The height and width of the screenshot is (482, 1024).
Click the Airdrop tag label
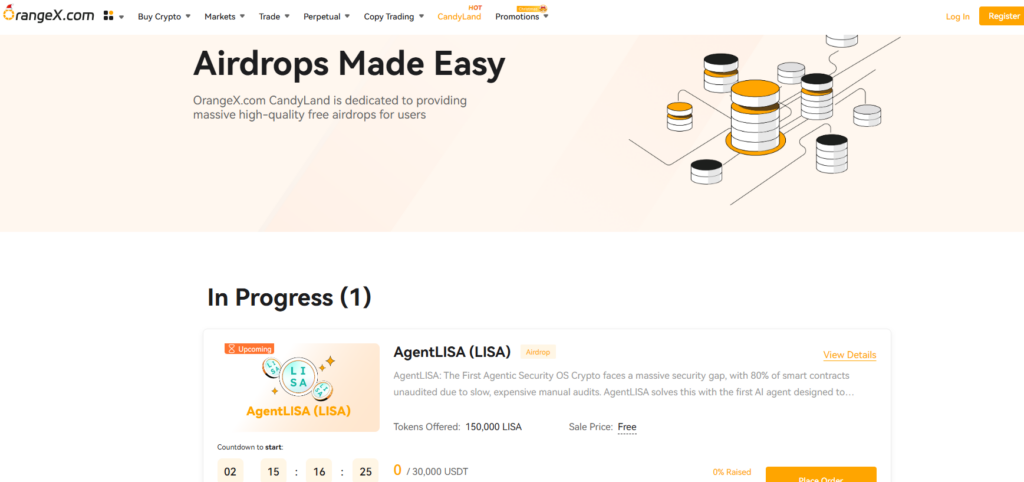pyautogui.click(x=538, y=352)
